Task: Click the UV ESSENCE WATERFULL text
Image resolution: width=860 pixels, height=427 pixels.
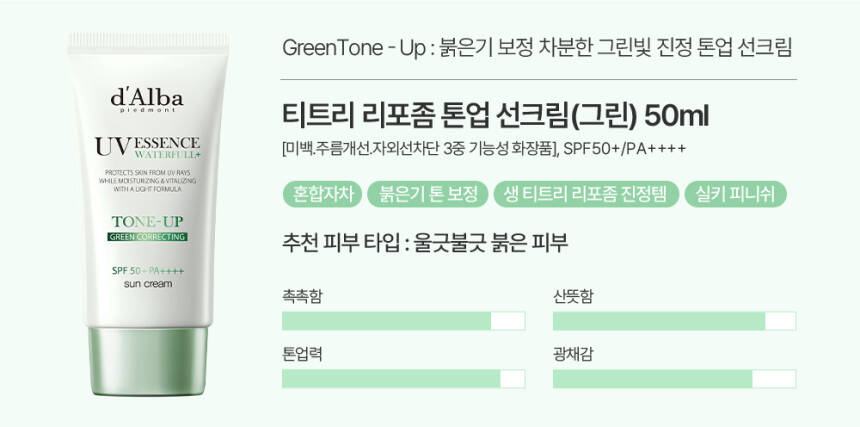Action: click(x=148, y=147)
